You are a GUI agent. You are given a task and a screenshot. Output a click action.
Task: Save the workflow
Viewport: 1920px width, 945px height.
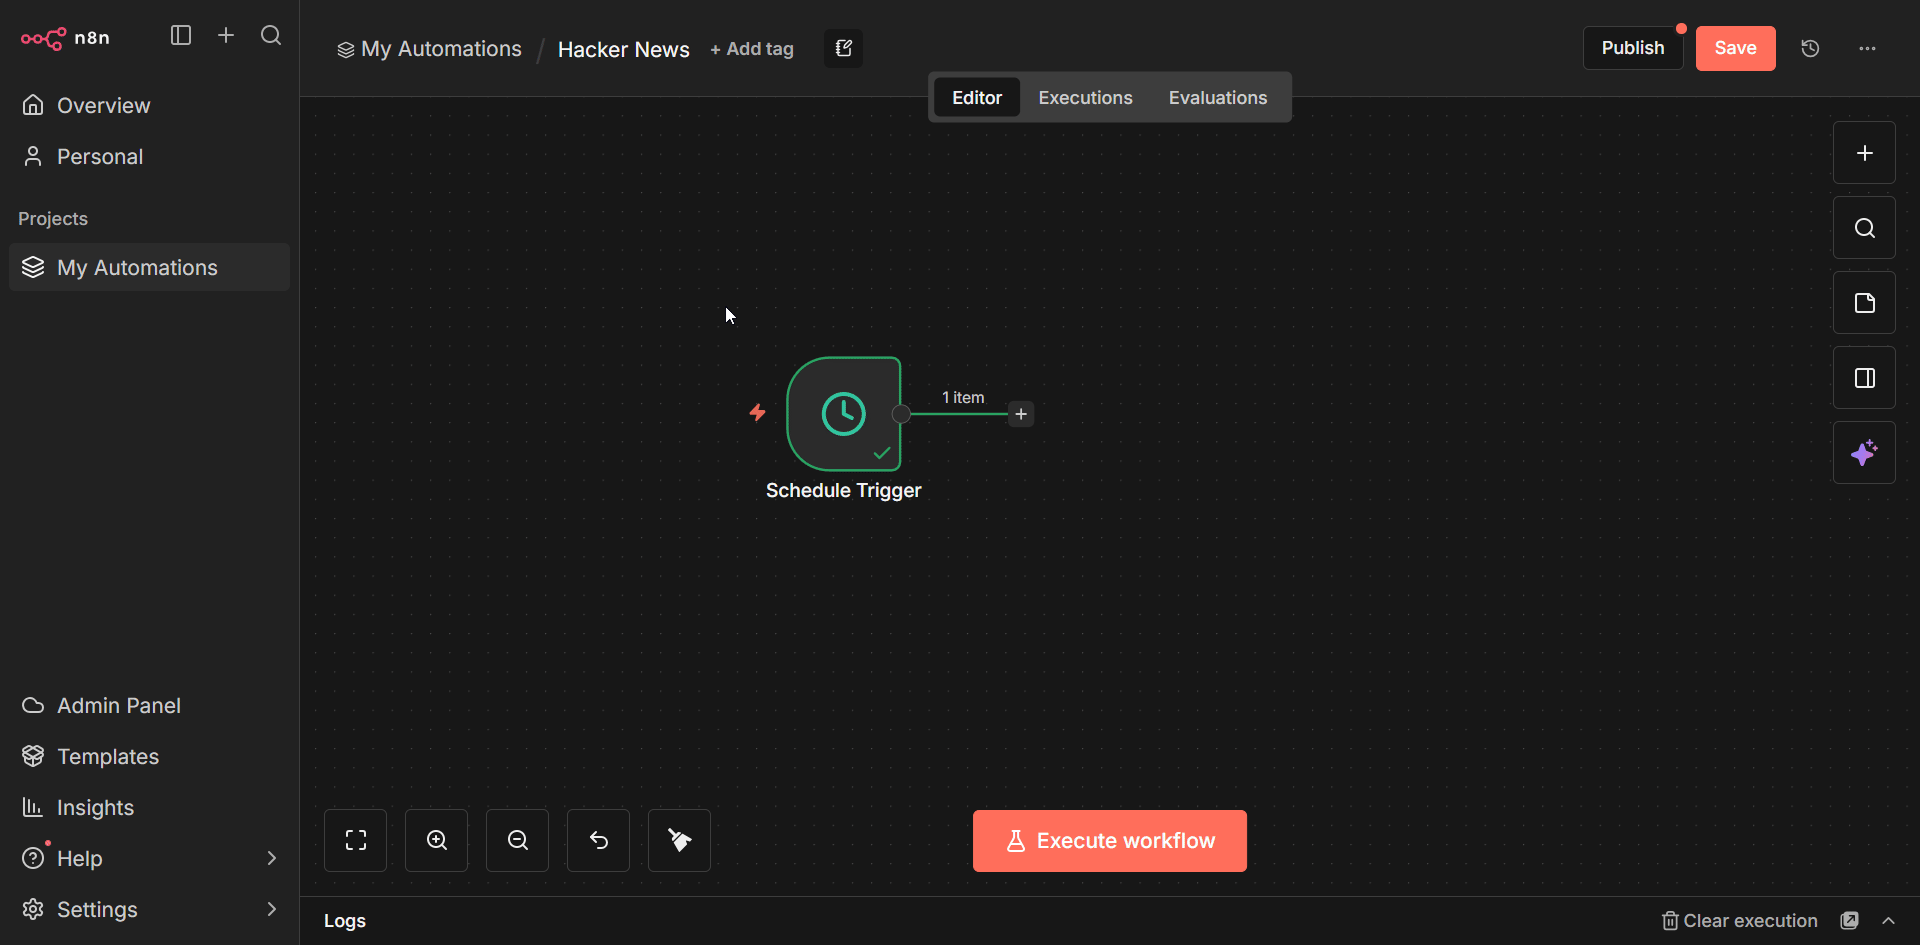click(x=1735, y=48)
